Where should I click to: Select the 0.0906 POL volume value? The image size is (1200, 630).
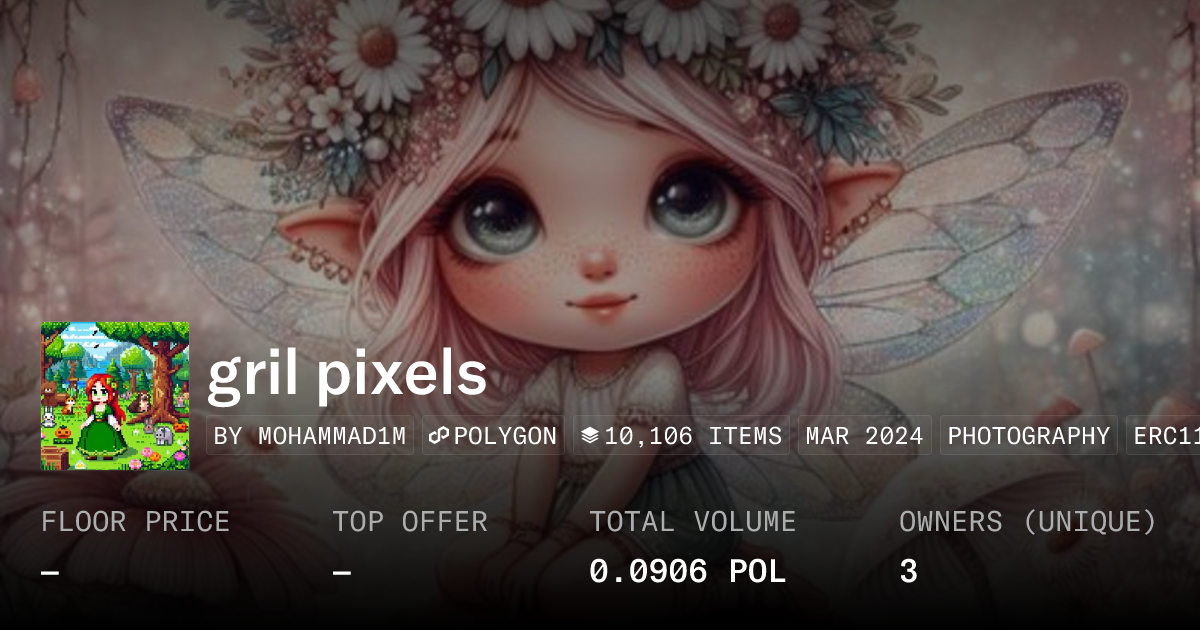click(687, 572)
